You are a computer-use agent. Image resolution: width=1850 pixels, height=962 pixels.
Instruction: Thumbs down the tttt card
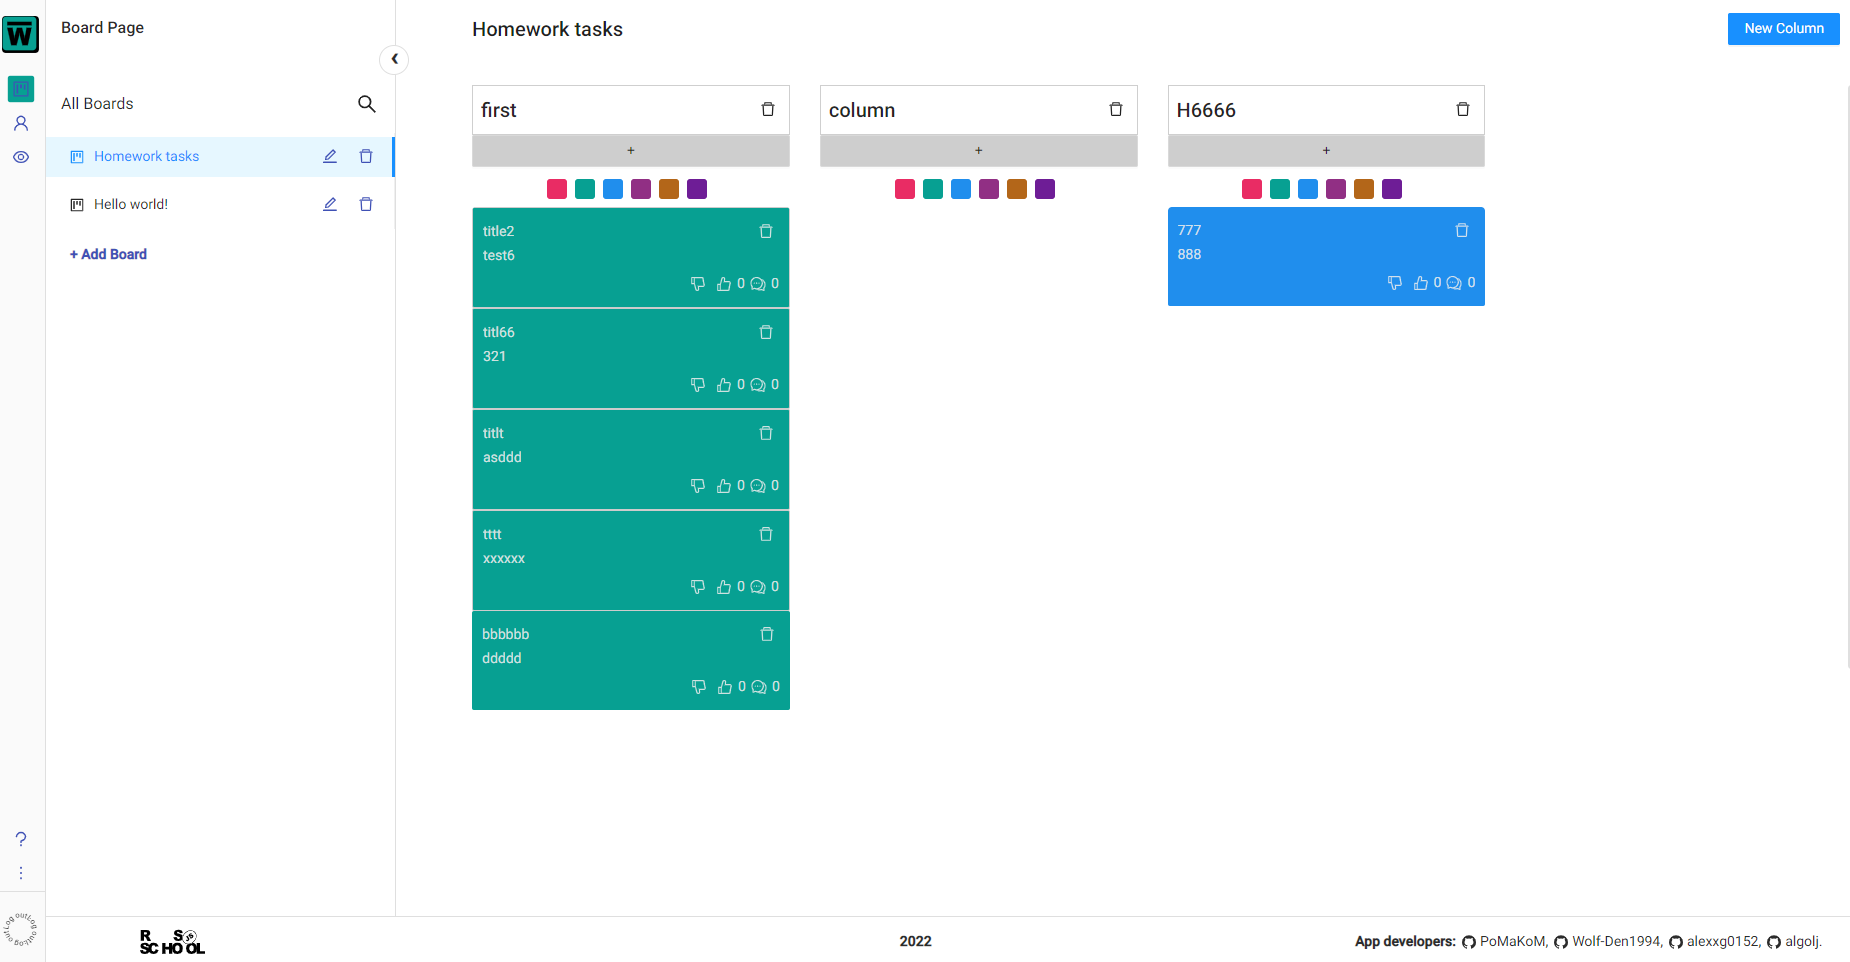(698, 587)
